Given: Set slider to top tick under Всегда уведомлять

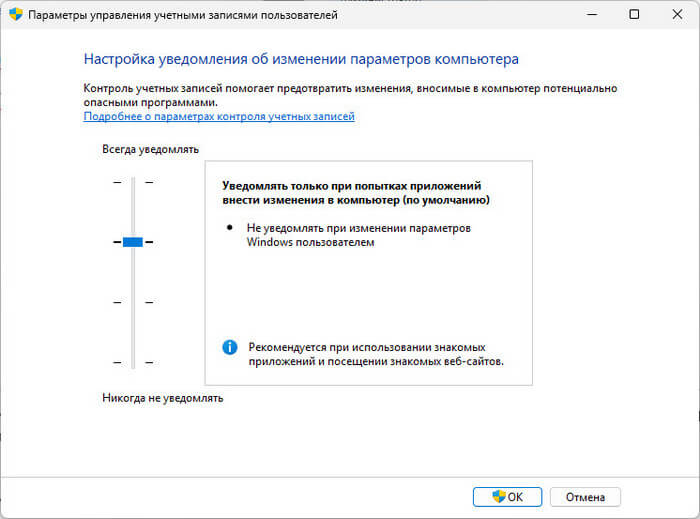Looking at the screenshot, I should (x=133, y=182).
